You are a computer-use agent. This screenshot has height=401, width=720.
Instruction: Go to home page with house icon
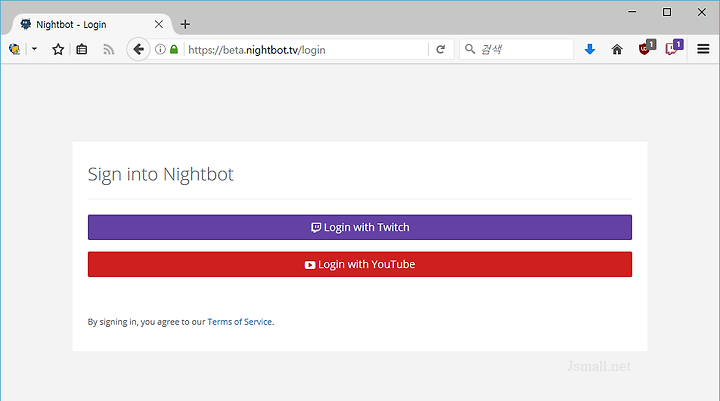(617, 49)
